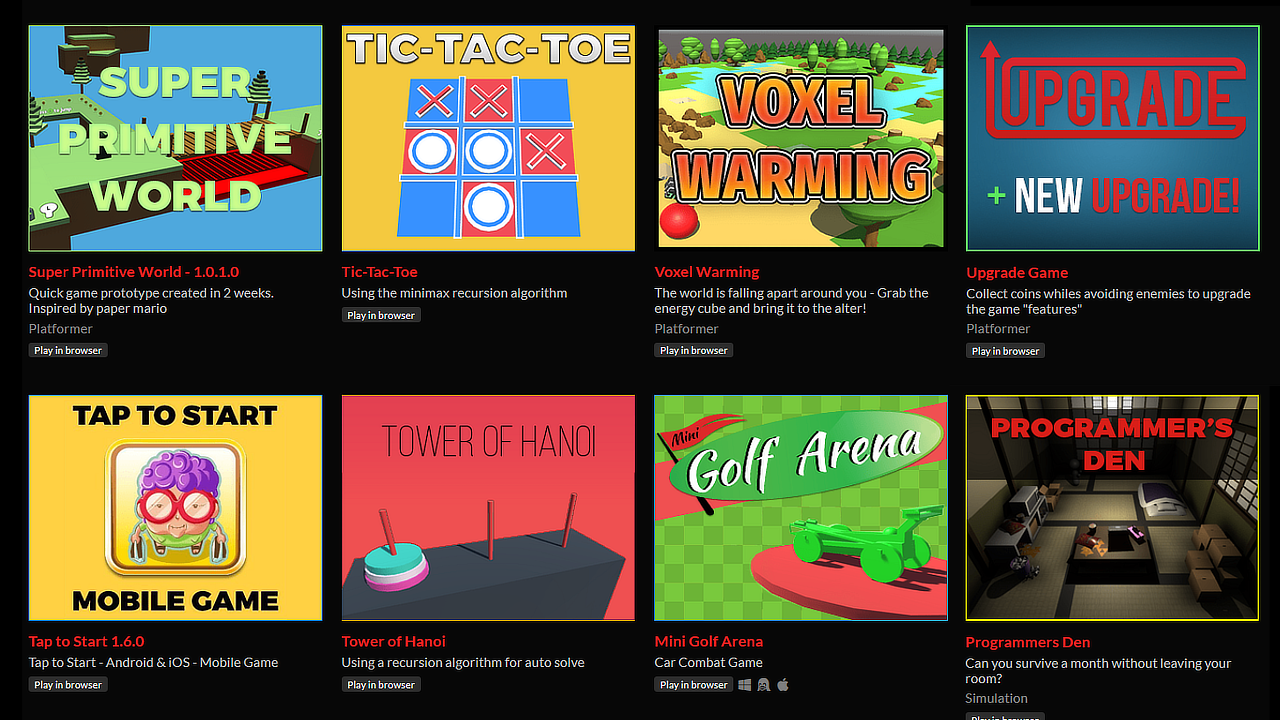This screenshot has width=1280, height=720.
Task: Open the Tap to Start mobile game thumbnail
Action: [176, 508]
